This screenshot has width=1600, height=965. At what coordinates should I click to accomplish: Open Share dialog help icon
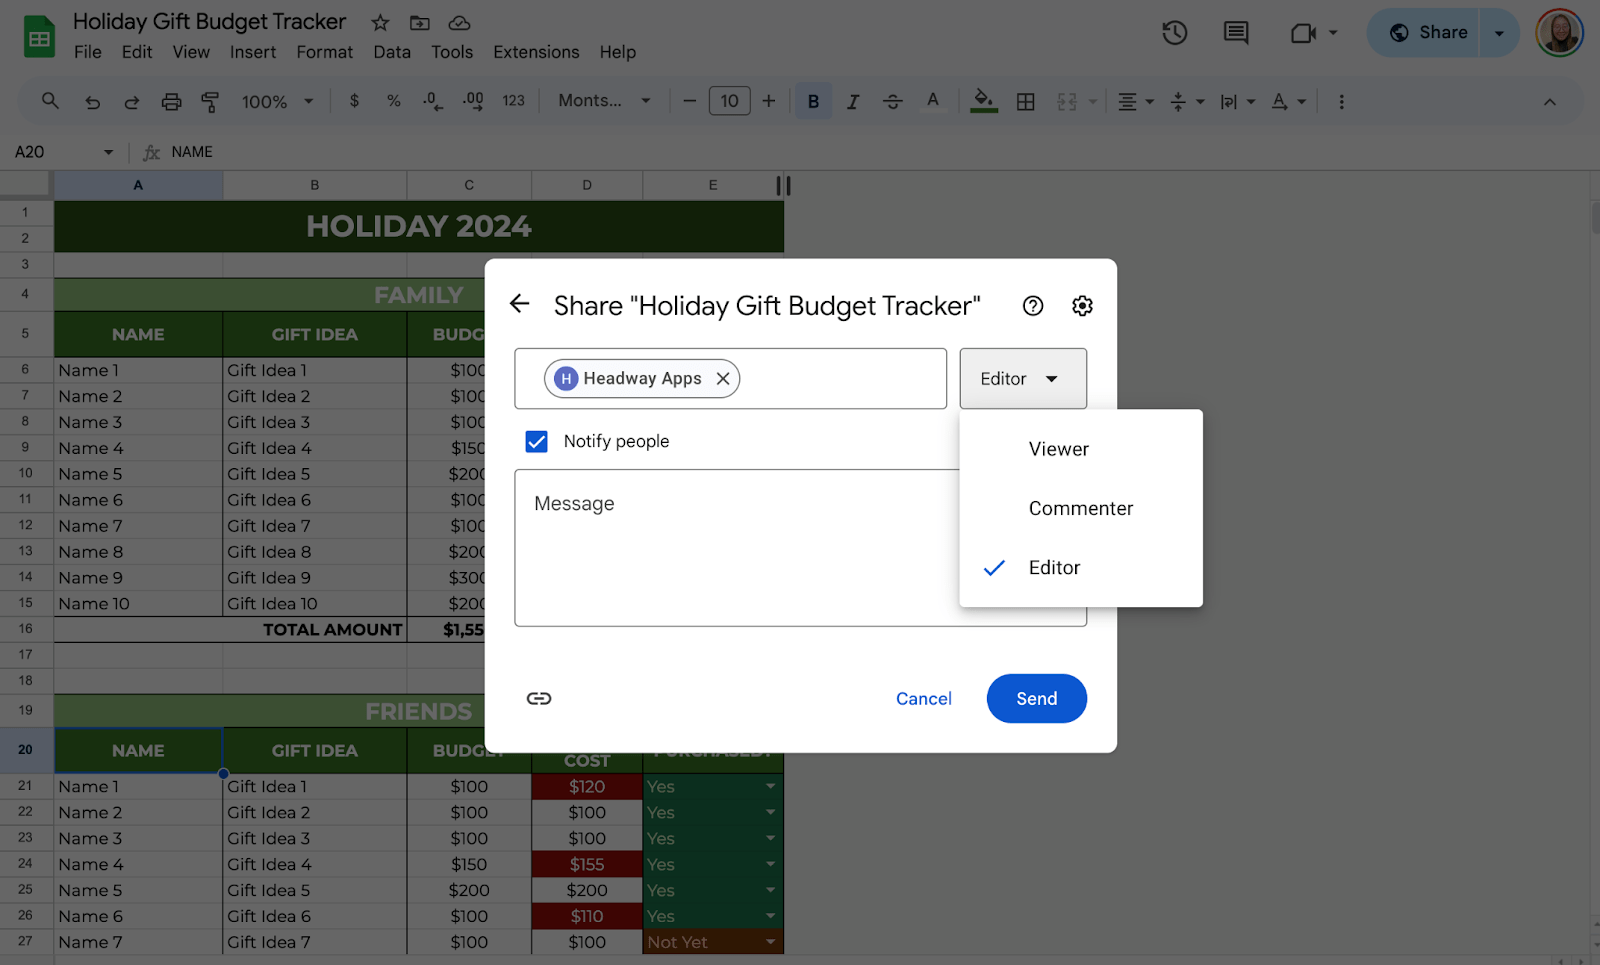pyautogui.click(x=1033, y=306)
